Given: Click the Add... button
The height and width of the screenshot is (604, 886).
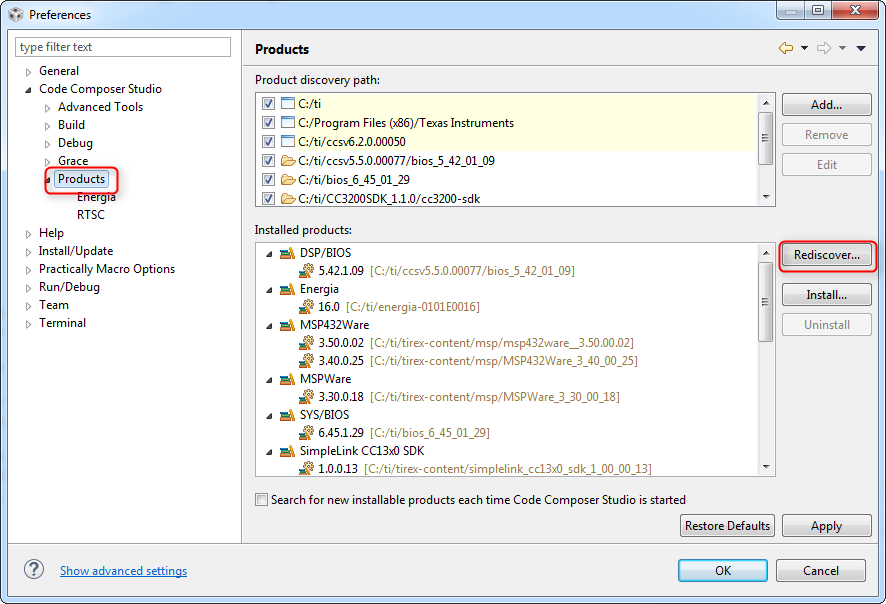Looking at the screenshot, I should 826,105.
